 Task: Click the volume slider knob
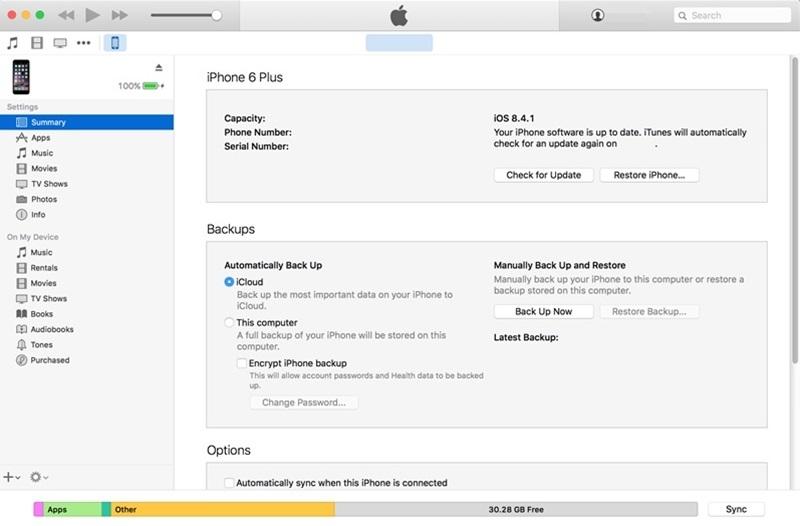click(216, 15)
